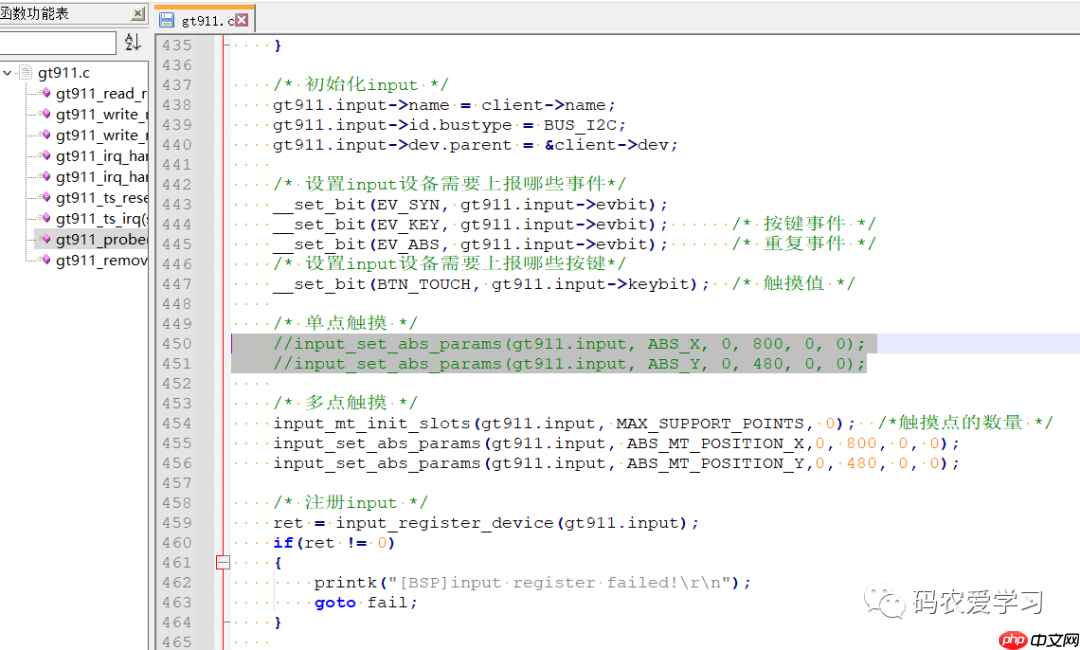Click the 初始化input comment on line 437
The width and height of the screenshot is (1080, 650).
pos(361,85)
